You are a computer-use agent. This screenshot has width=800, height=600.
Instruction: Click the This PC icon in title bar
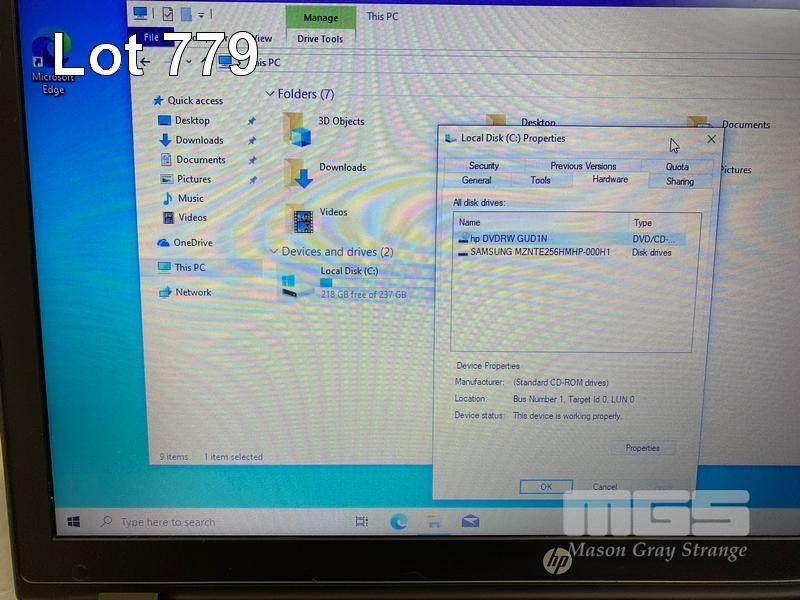coord(140,13)
